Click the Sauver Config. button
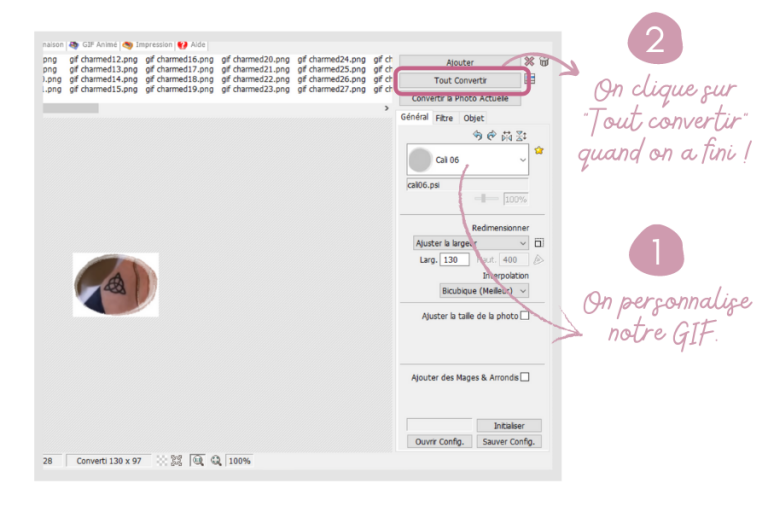 click(x=509, y=441)
